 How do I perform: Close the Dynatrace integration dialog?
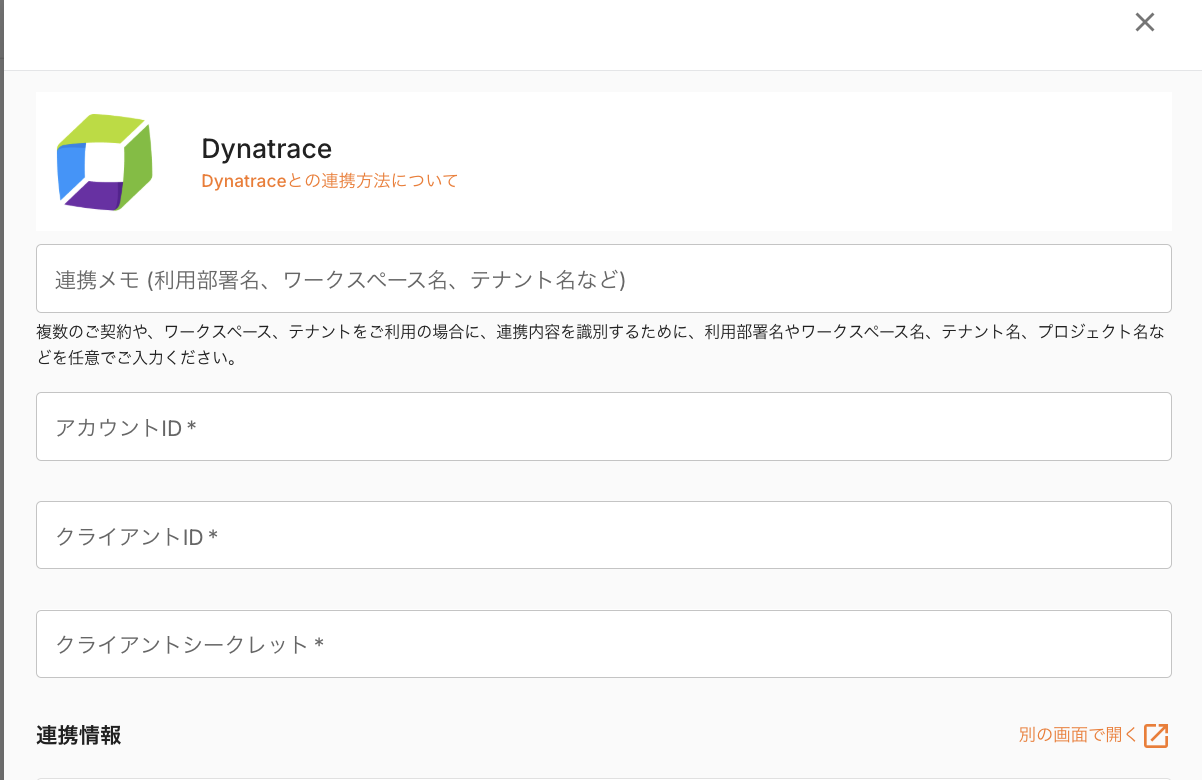click(1145, 23)
